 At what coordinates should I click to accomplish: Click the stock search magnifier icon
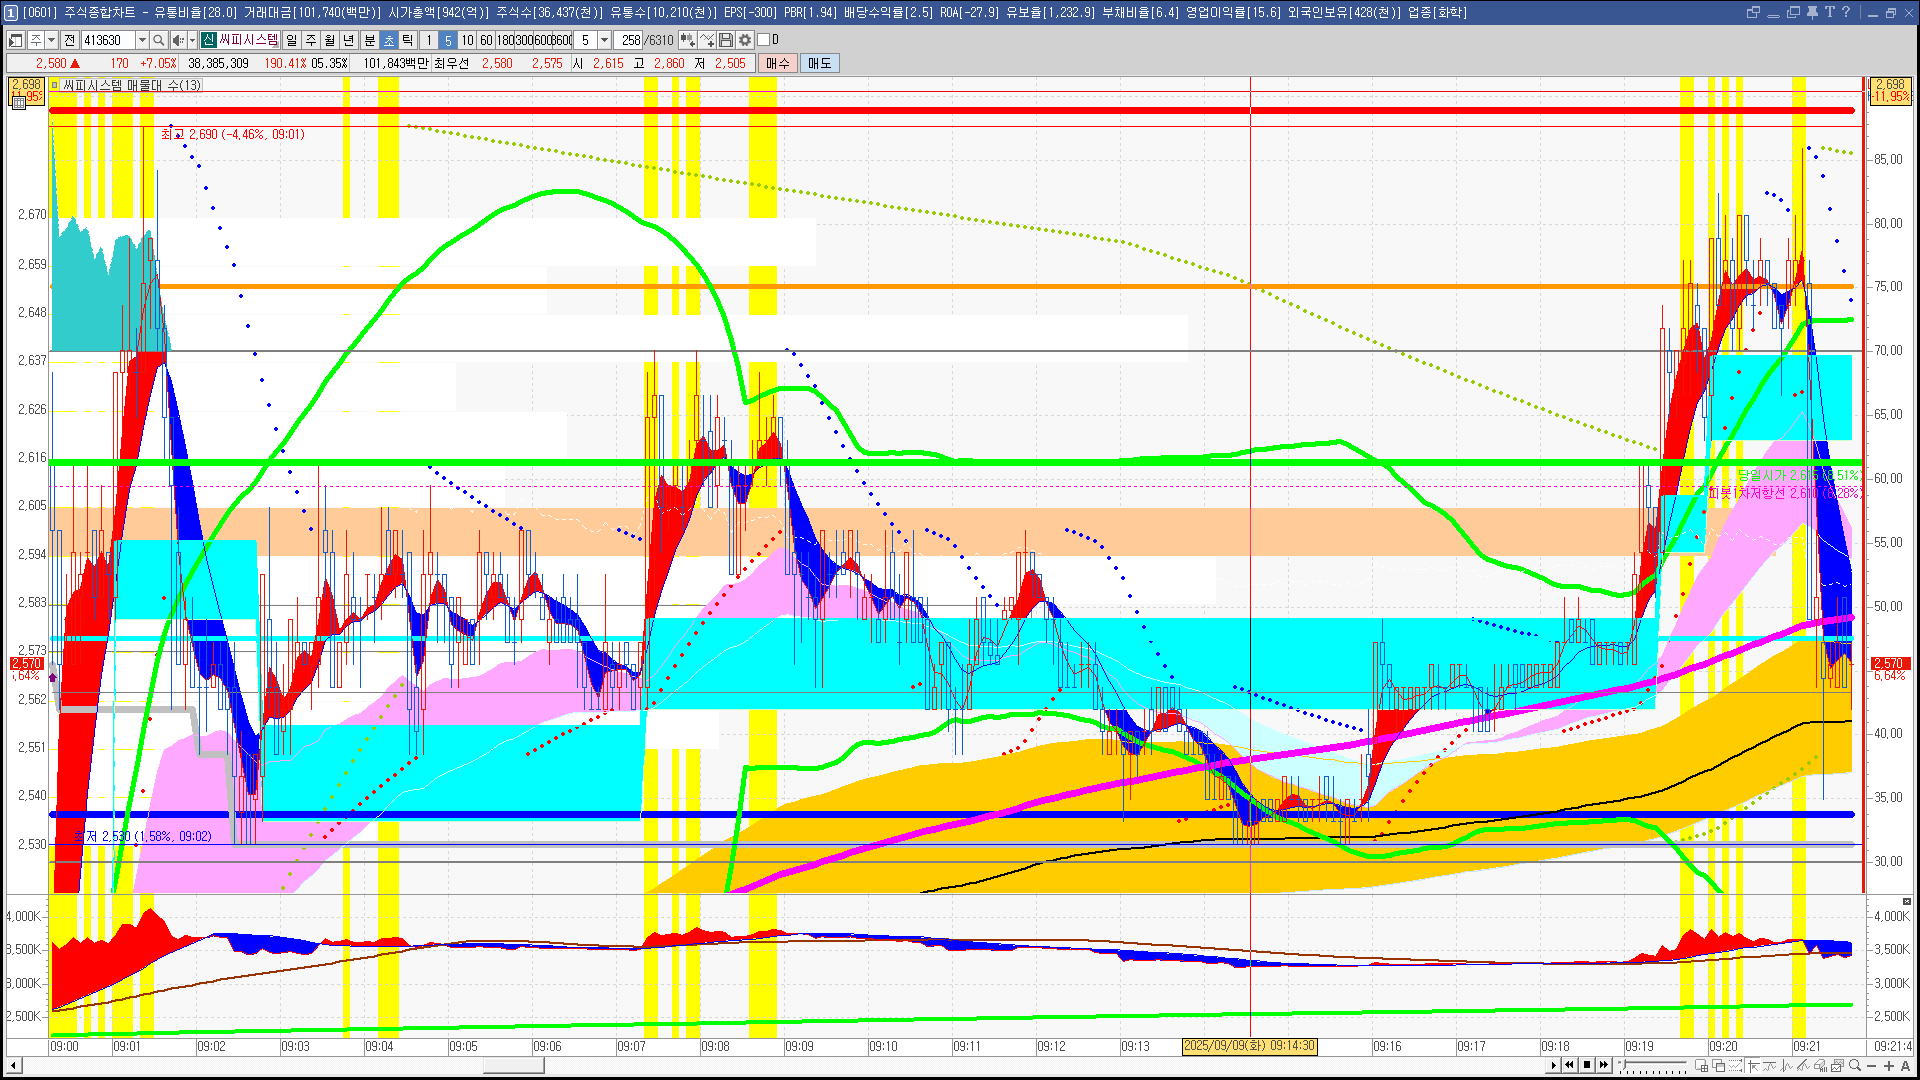159,40
